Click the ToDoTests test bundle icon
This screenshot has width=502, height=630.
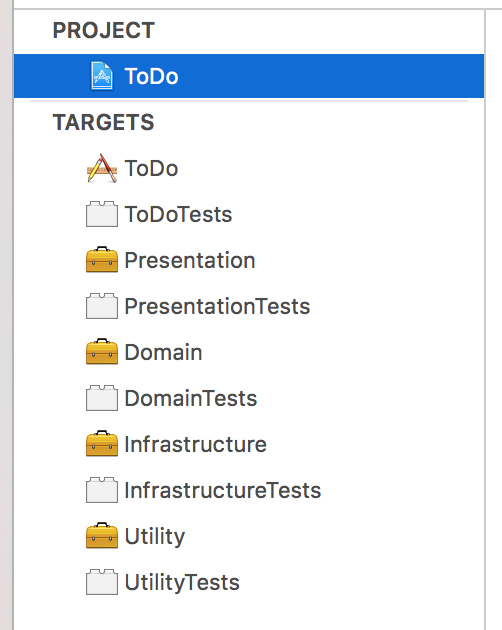click(x=102, y=214)
